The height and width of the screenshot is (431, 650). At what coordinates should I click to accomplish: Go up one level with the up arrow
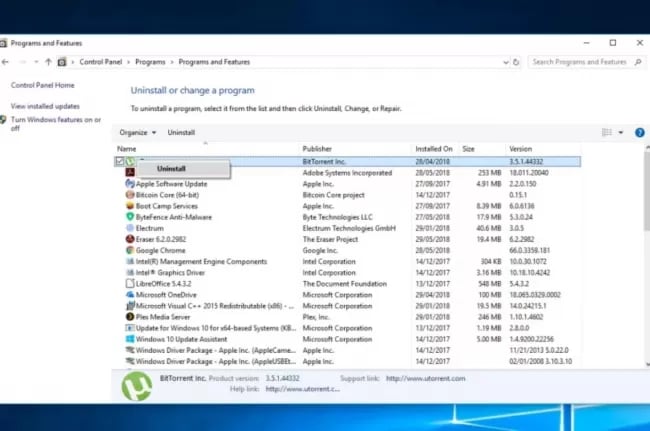click(48, 62)
